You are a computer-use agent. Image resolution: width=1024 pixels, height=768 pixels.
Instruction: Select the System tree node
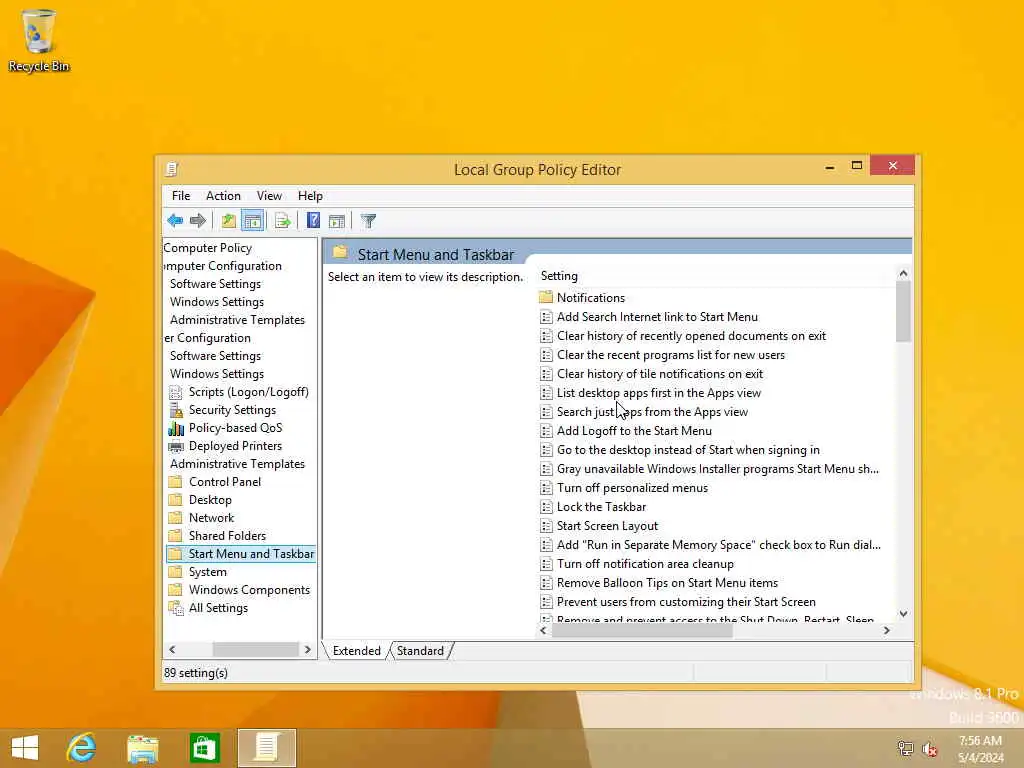[x=208, y=572]
